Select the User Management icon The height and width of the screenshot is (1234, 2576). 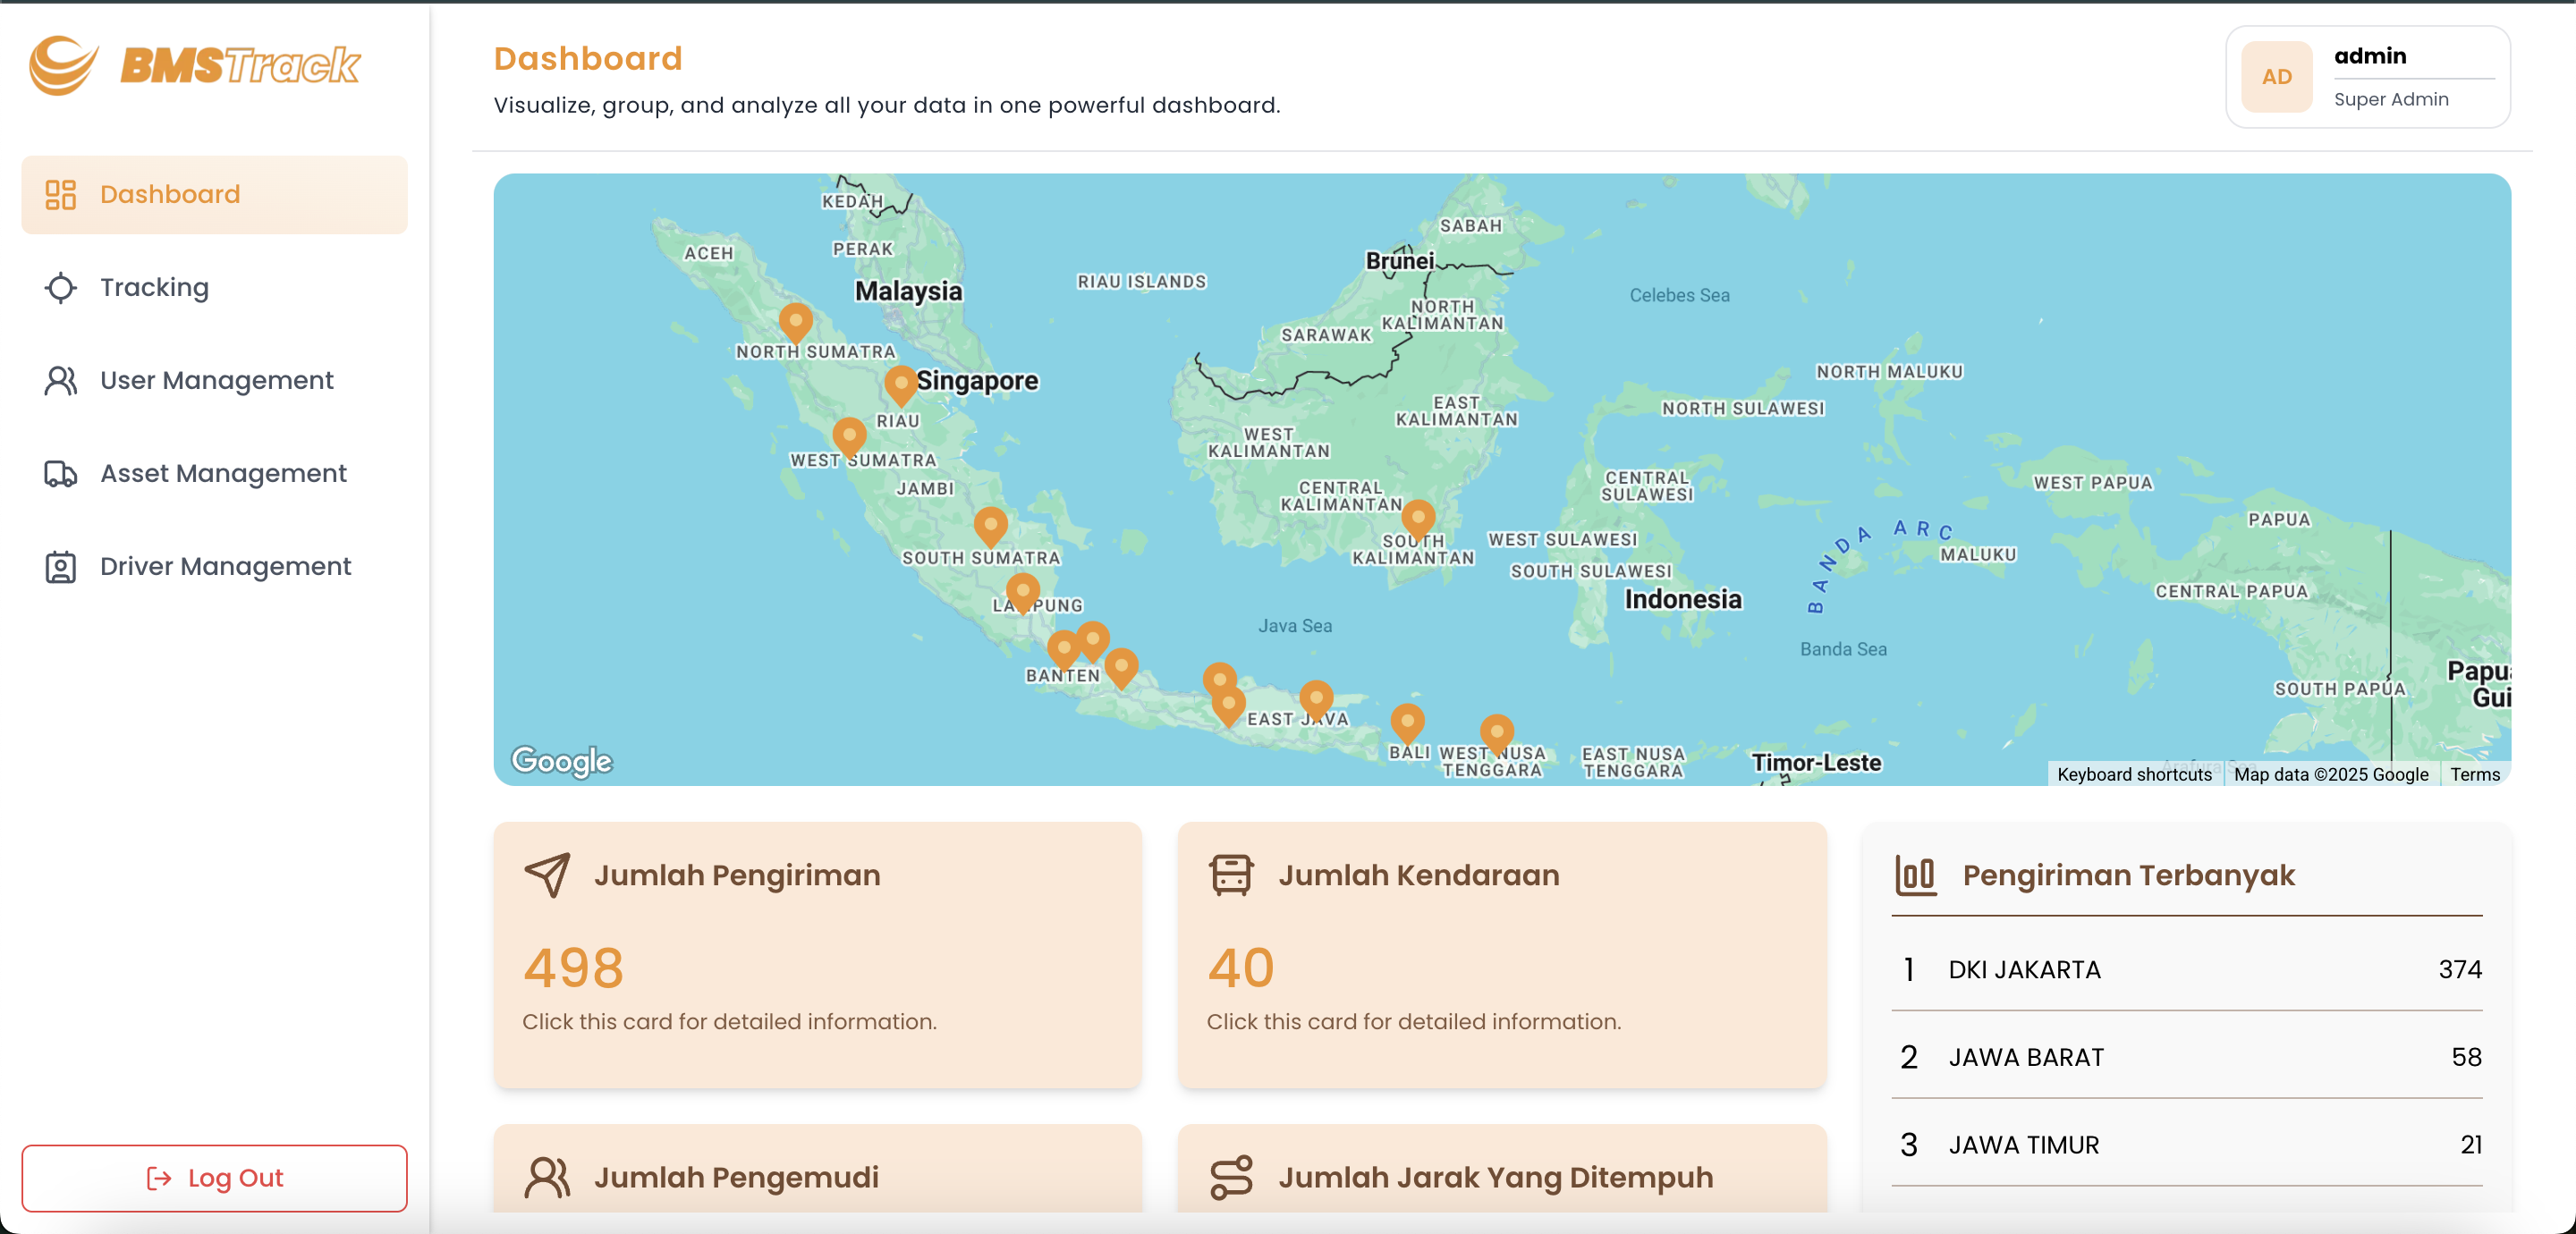60,380
